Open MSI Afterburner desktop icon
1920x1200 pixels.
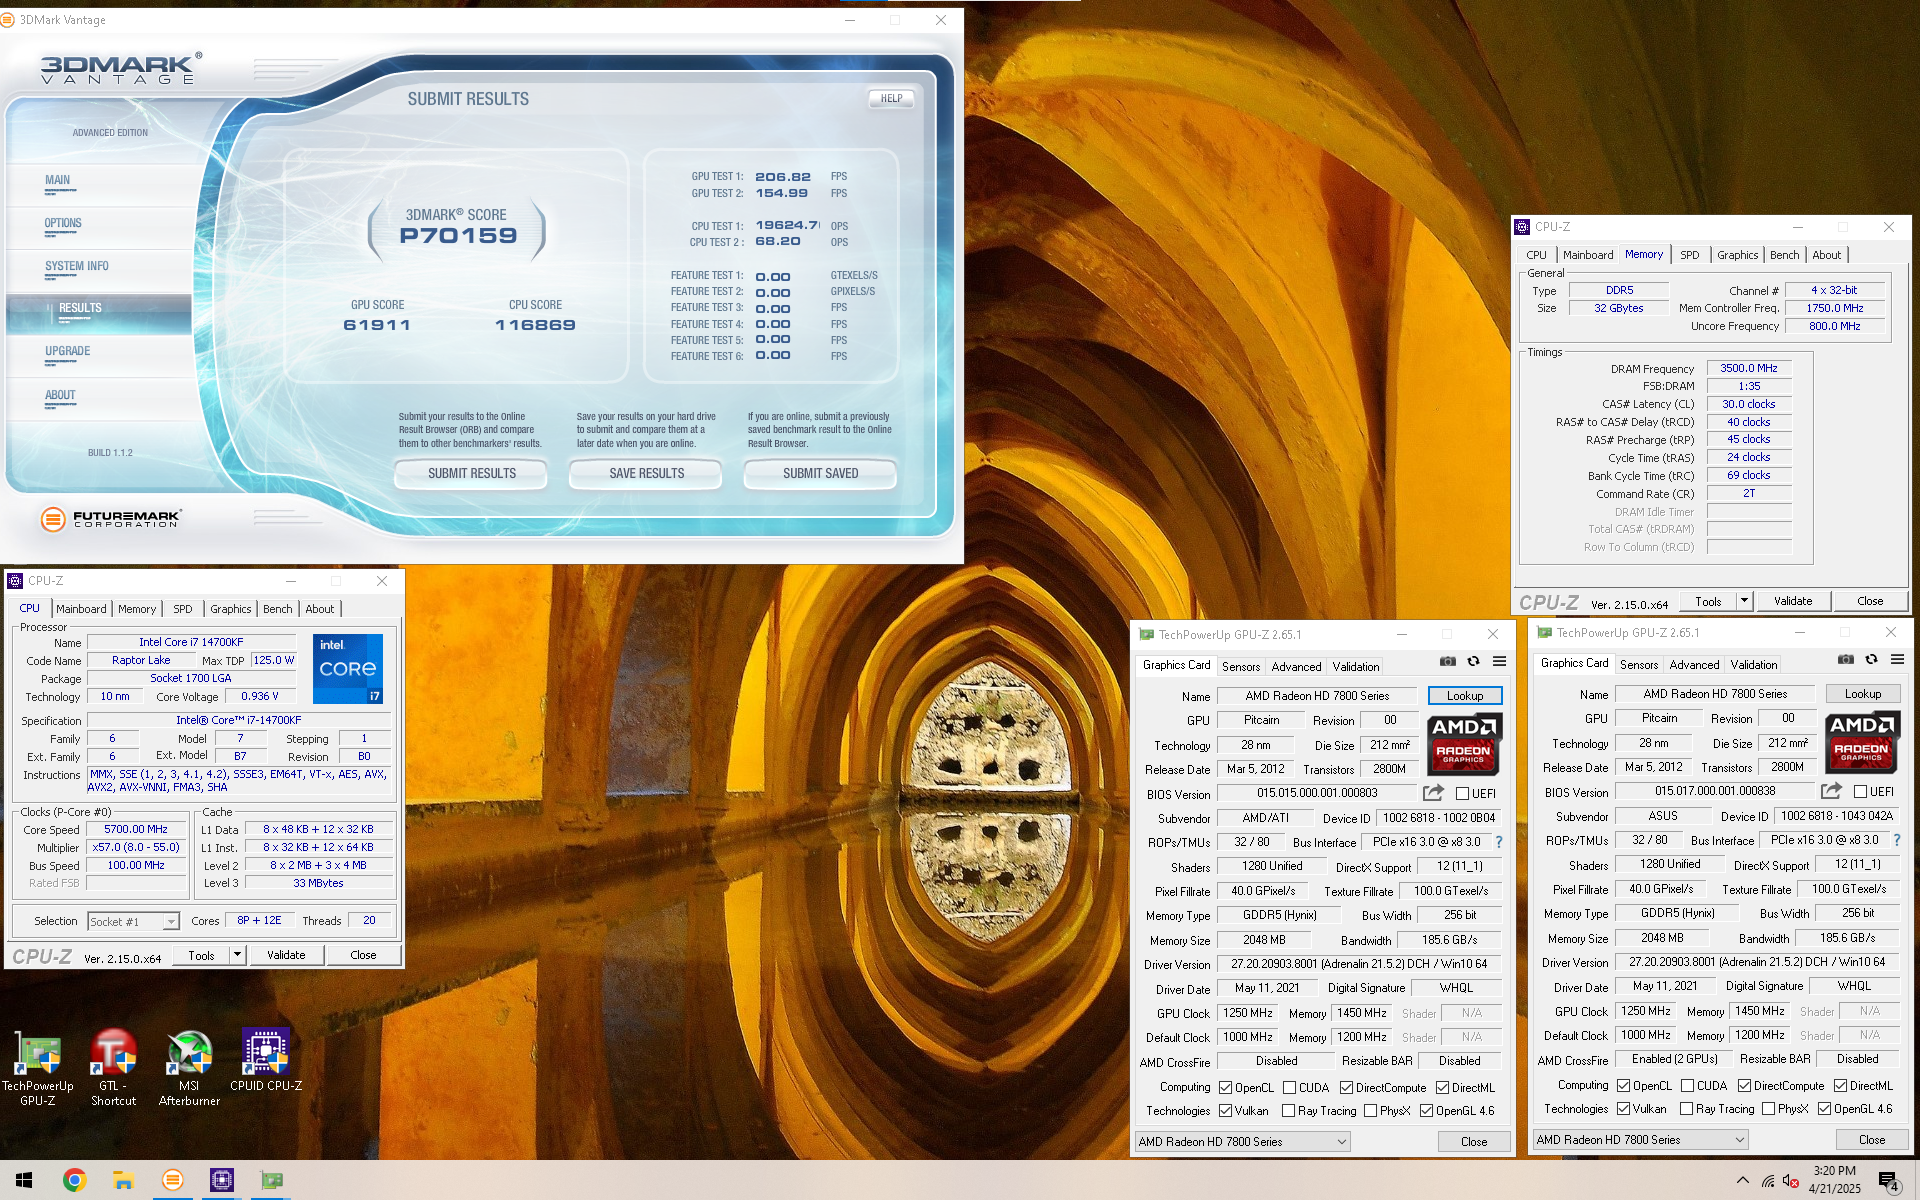[x=189, y=1068]
